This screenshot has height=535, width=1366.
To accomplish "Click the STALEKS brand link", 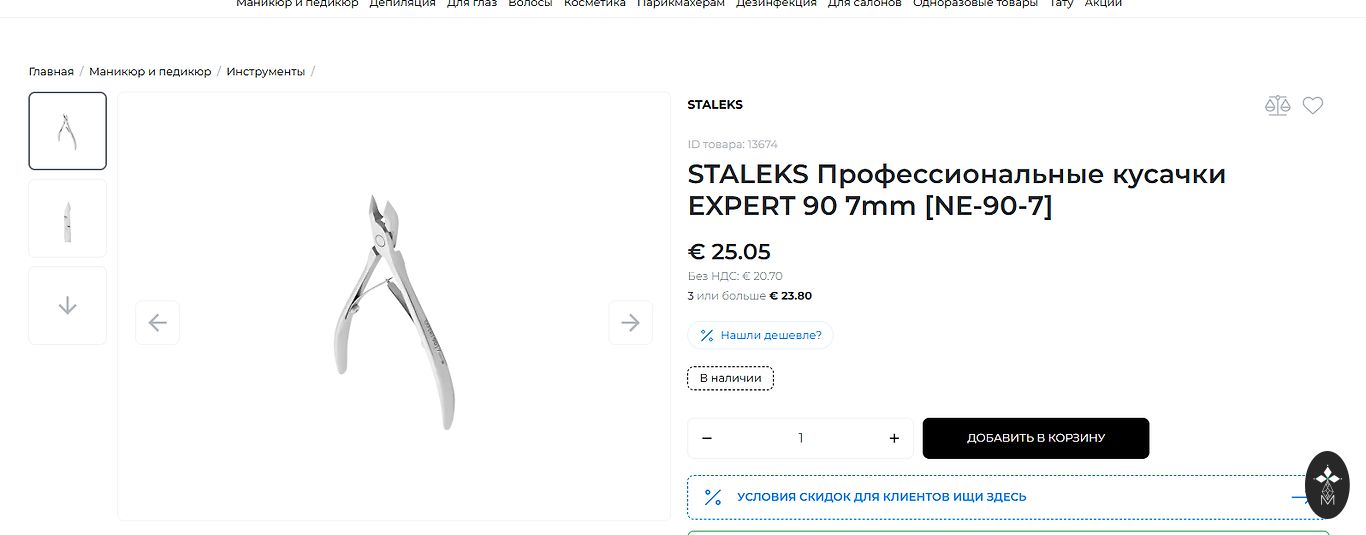I will pos(715,104).
